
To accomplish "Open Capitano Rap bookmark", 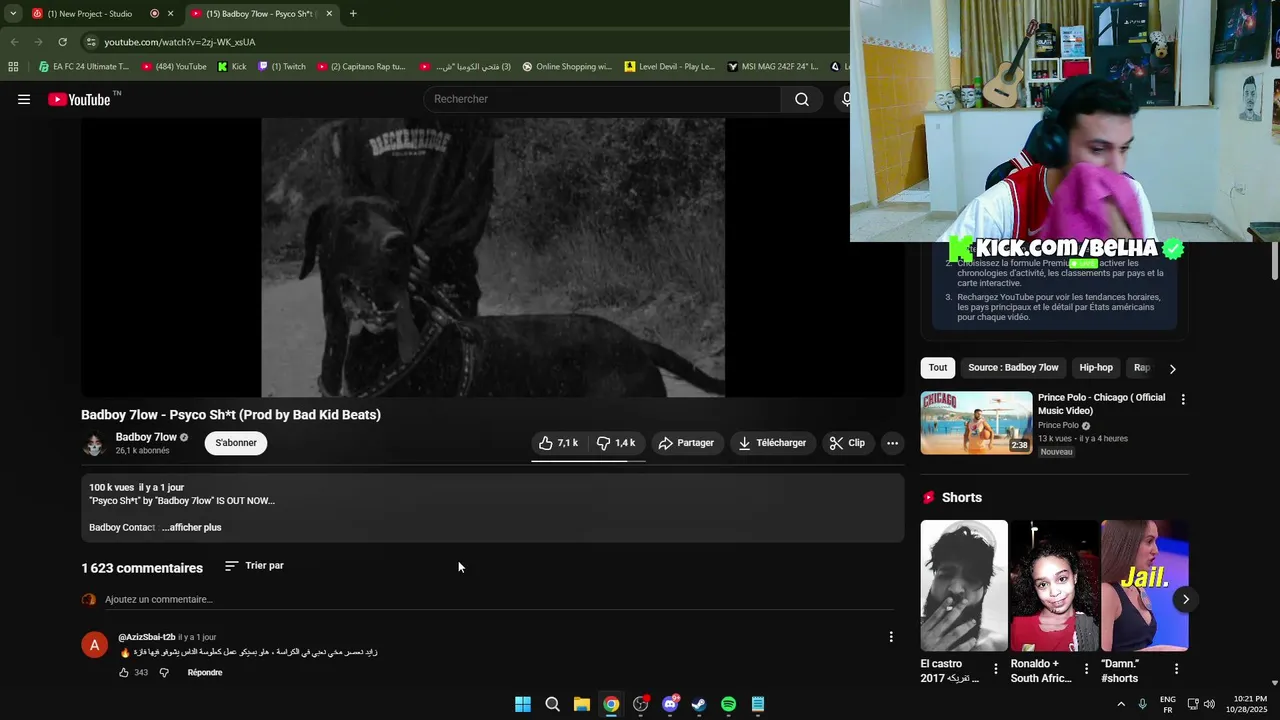I will click(362, 67).
